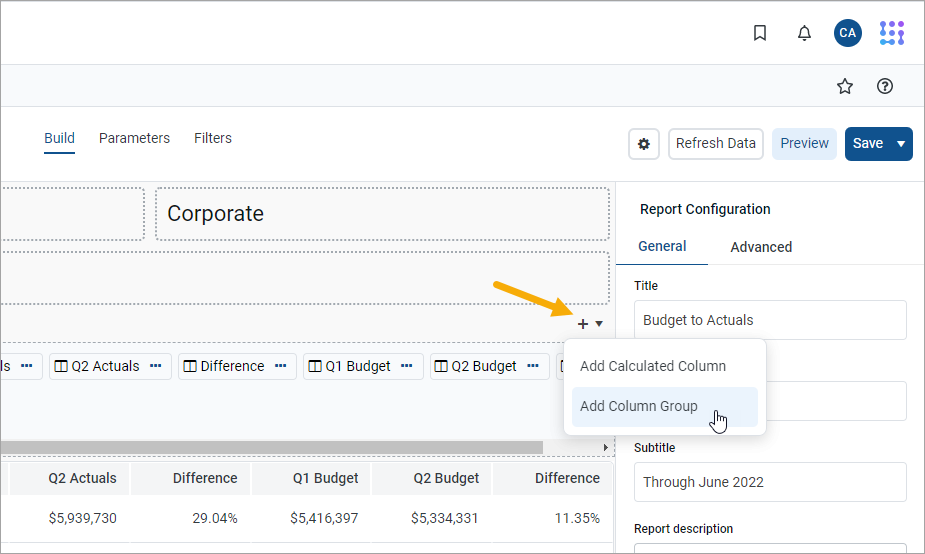Screen dimensions: 925x554
Task: Click the bookmark icon in header
Action: 760,33
